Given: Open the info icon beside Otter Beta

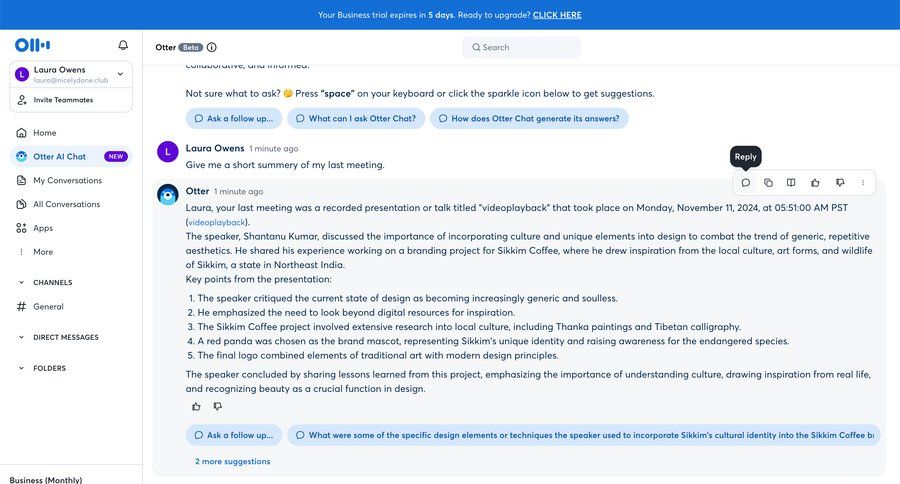Looking at the screenshot, I should click(x=212, y=47).
